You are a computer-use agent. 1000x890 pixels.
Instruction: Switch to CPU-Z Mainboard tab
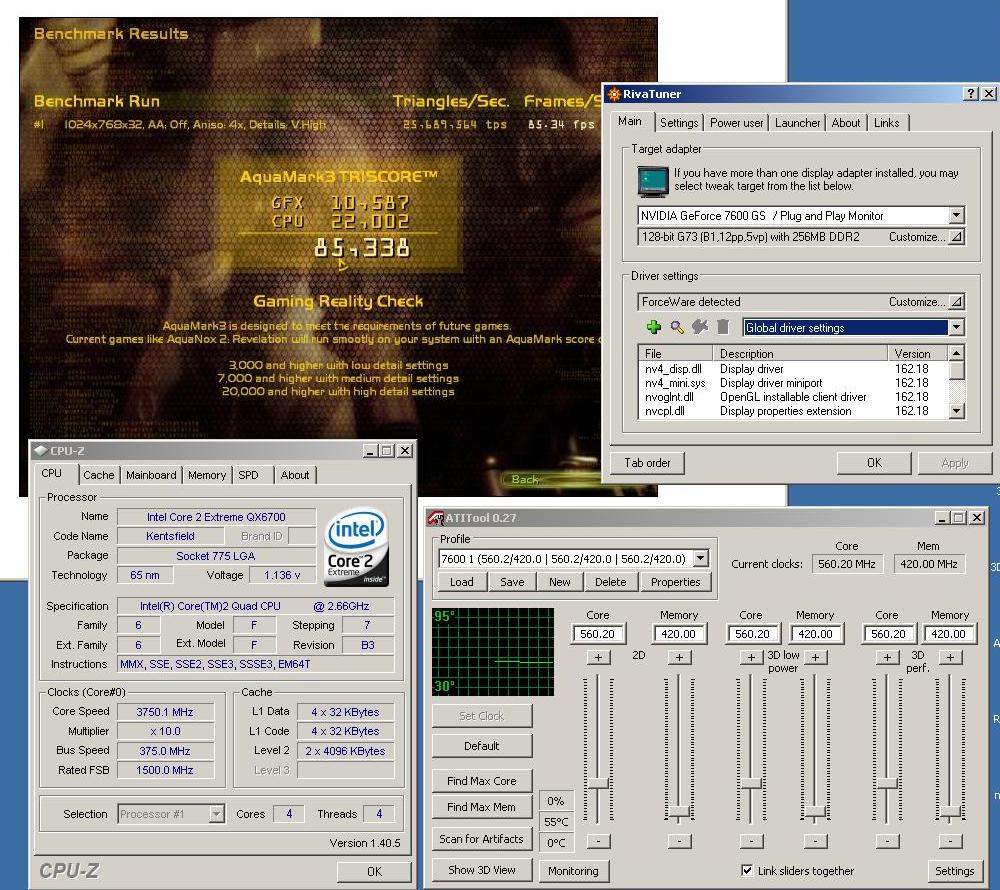(151, 475)
